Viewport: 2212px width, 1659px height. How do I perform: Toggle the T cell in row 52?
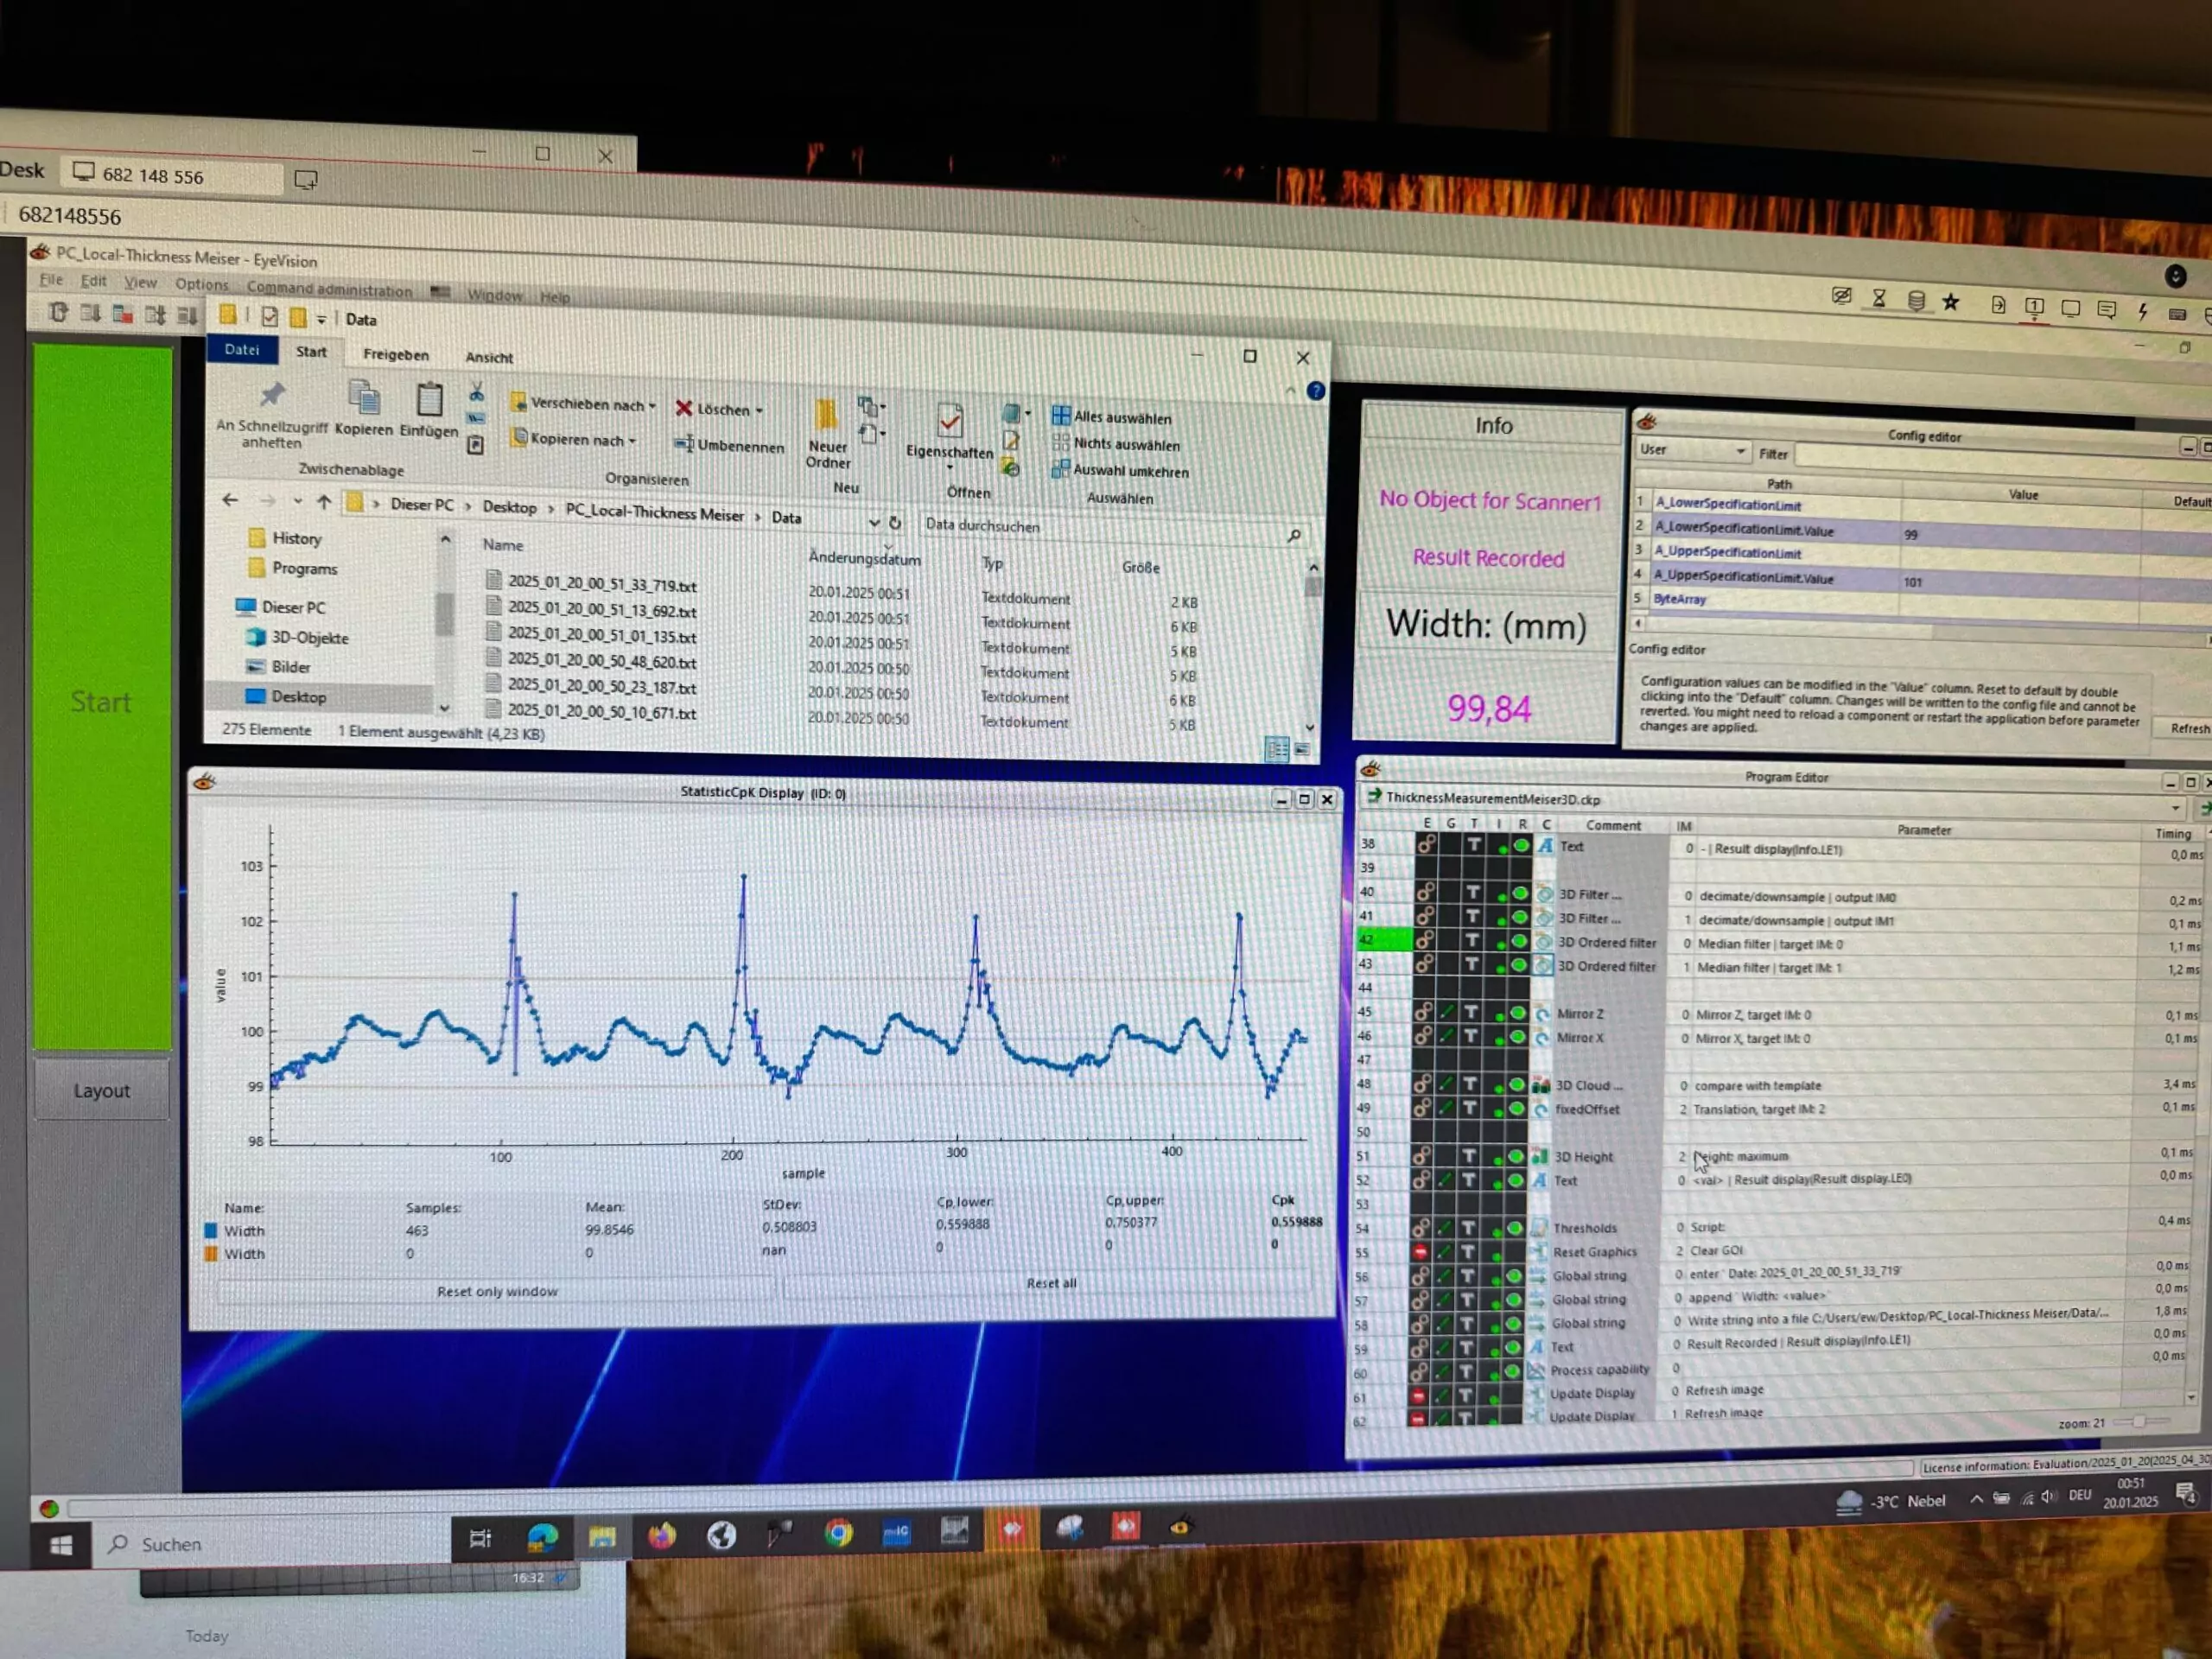click(1469, 1181)
